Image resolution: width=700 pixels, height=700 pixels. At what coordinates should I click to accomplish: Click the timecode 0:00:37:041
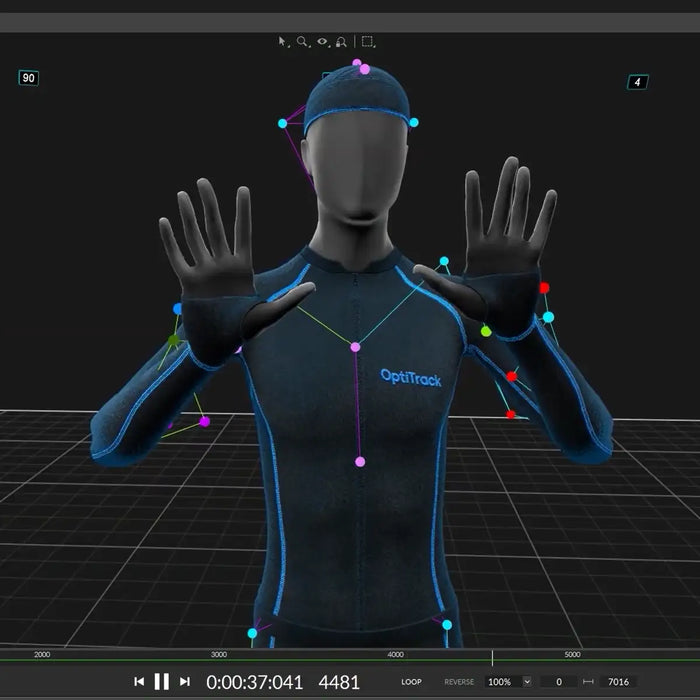tap(254, 682)
